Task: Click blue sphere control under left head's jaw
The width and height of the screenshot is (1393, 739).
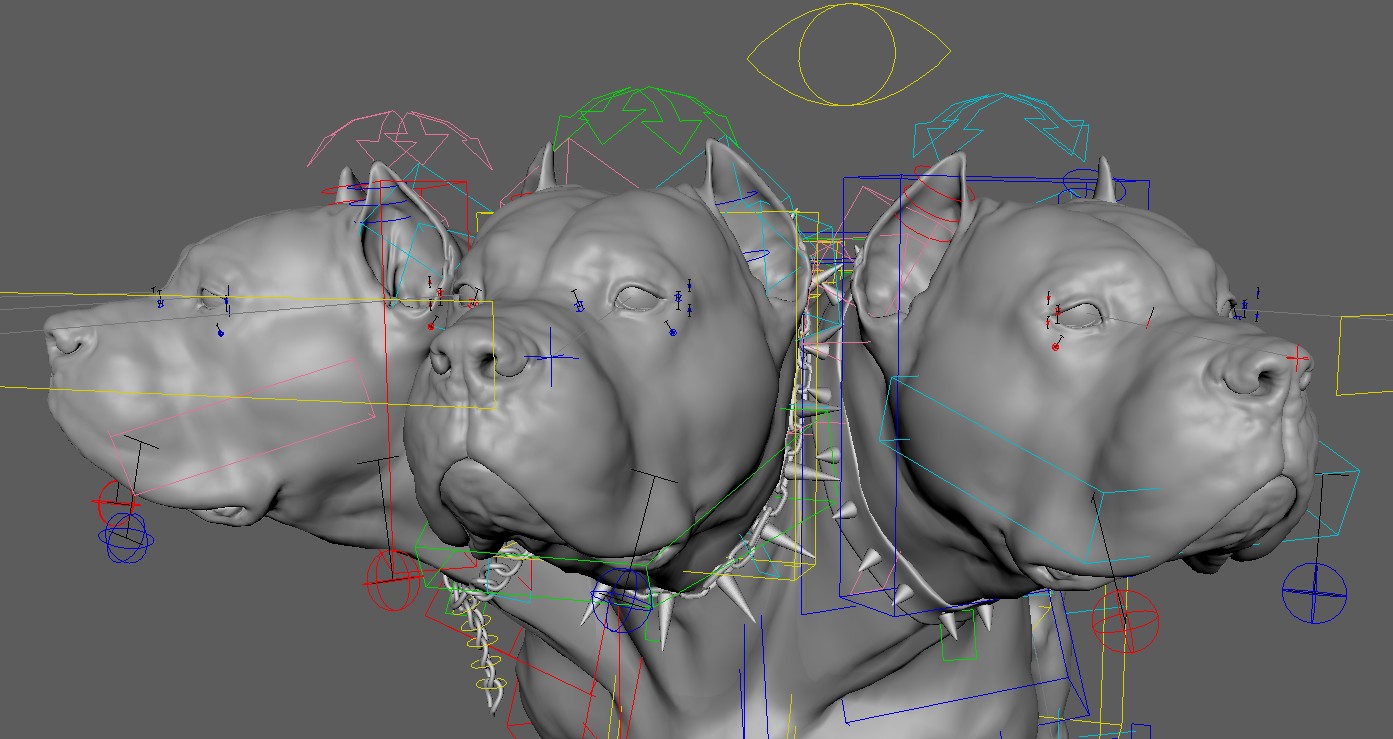Action: tap(126, 537)
